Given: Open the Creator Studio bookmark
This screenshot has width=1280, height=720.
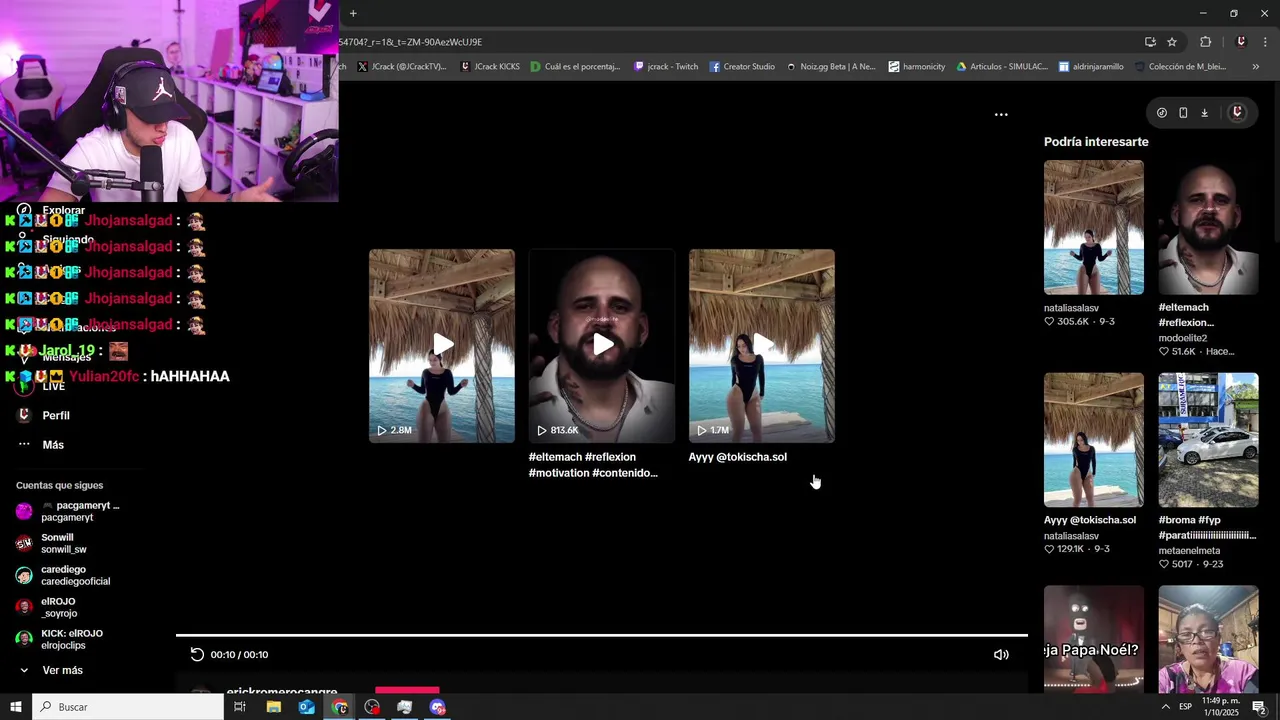Looking at the screenshot, I should coord(742,67).
